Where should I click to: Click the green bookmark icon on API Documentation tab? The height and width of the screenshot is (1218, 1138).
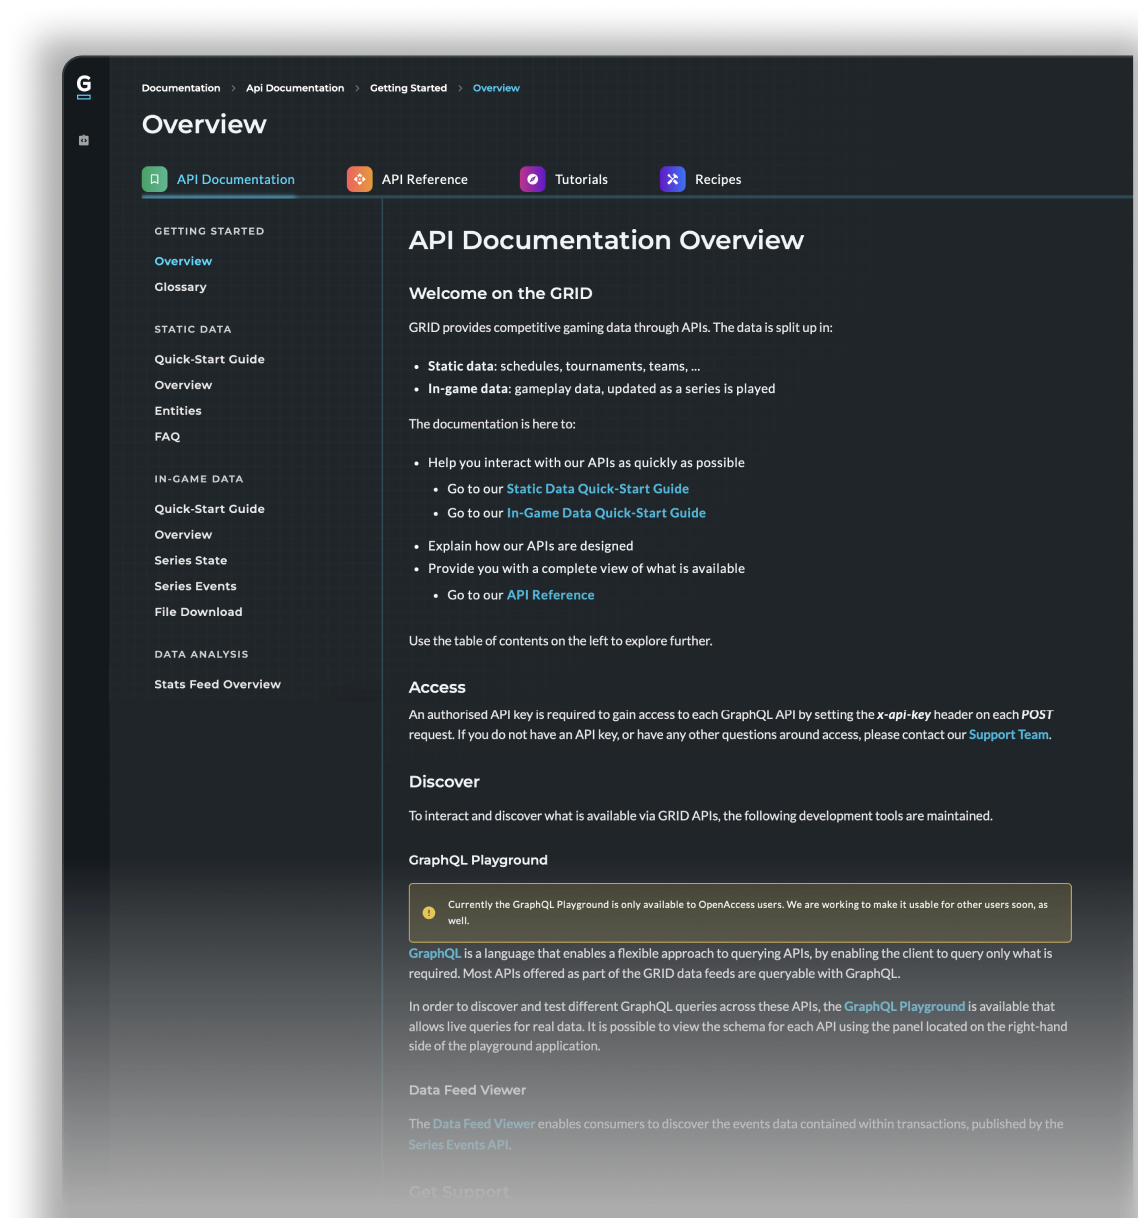point(155,178)
